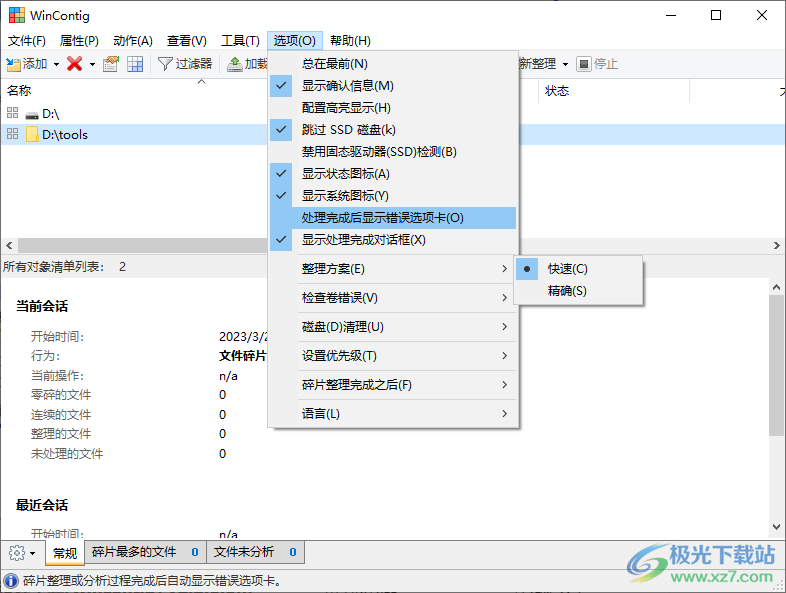Click the grid view toolbar icon
Viewport: 786px width, 593px height.
[135, 64]
